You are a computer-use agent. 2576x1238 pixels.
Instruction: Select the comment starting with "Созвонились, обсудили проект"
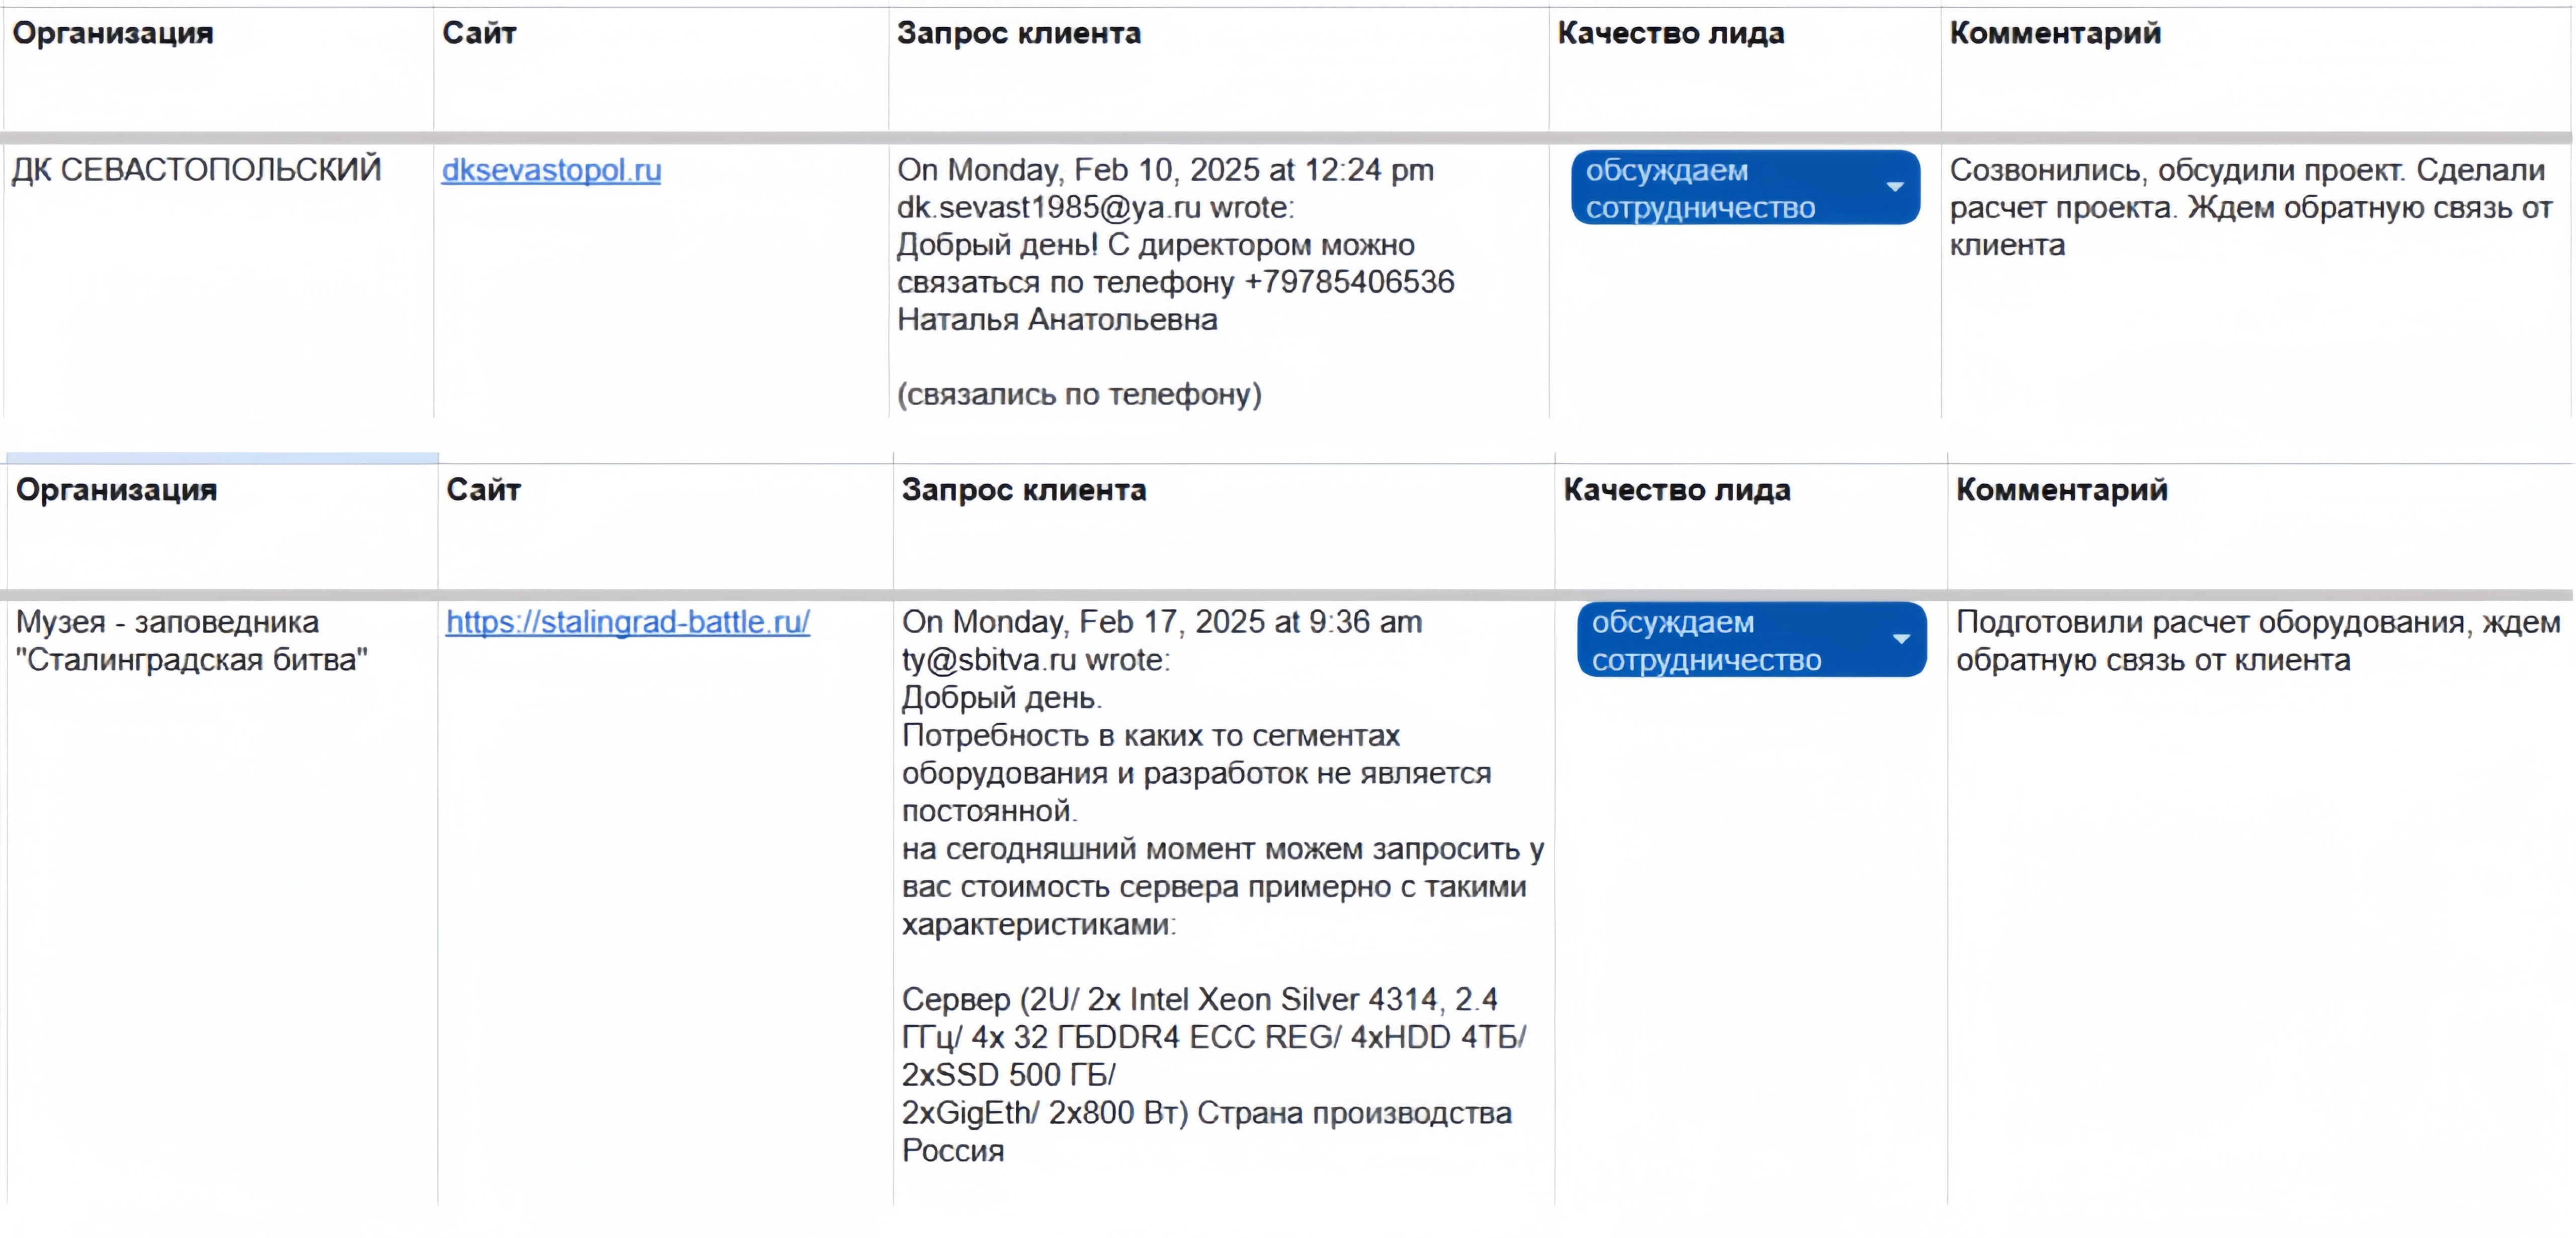[x=2250, y=208]
